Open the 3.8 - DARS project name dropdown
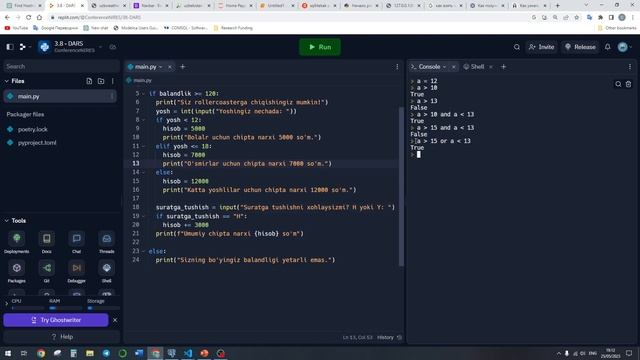640x360 pixels. point(100,47)
